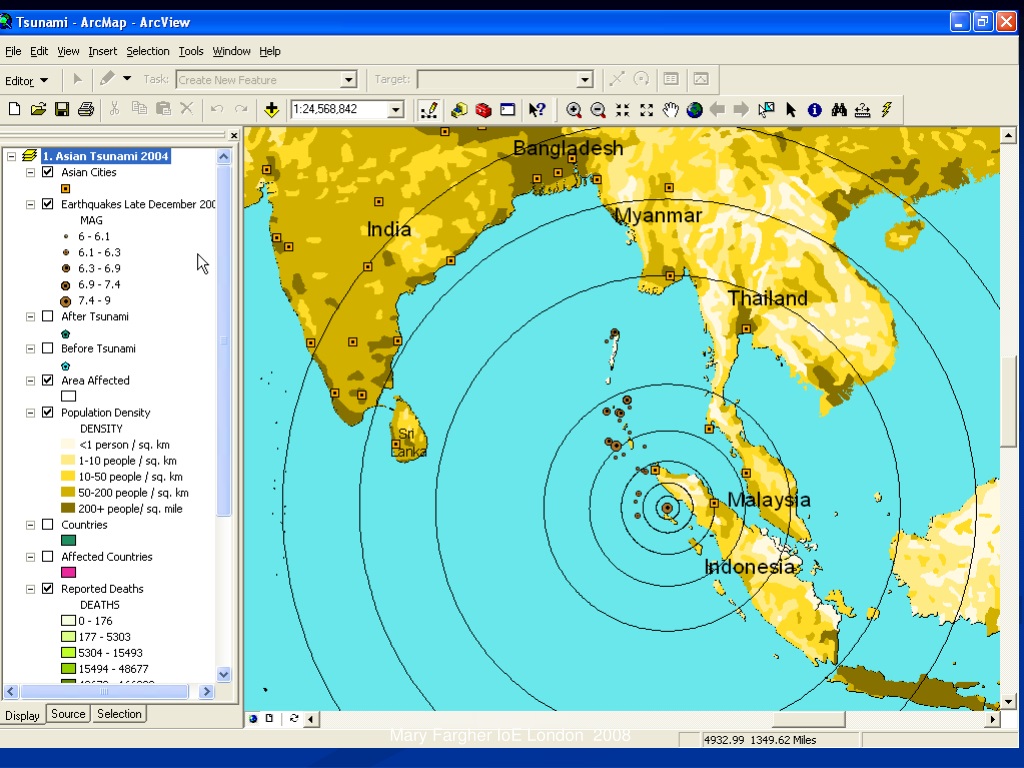Open Find with the binoculars icon
Screen dimensions: 1024x768
[x=839, y=110]
